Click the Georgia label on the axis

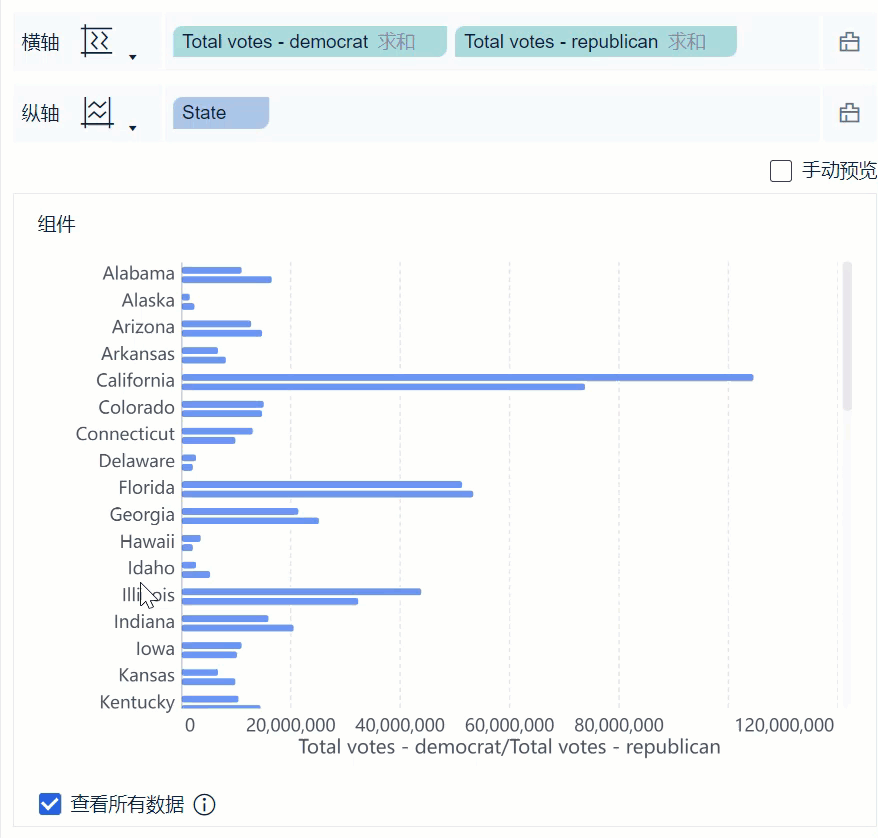tap(142, 515)
